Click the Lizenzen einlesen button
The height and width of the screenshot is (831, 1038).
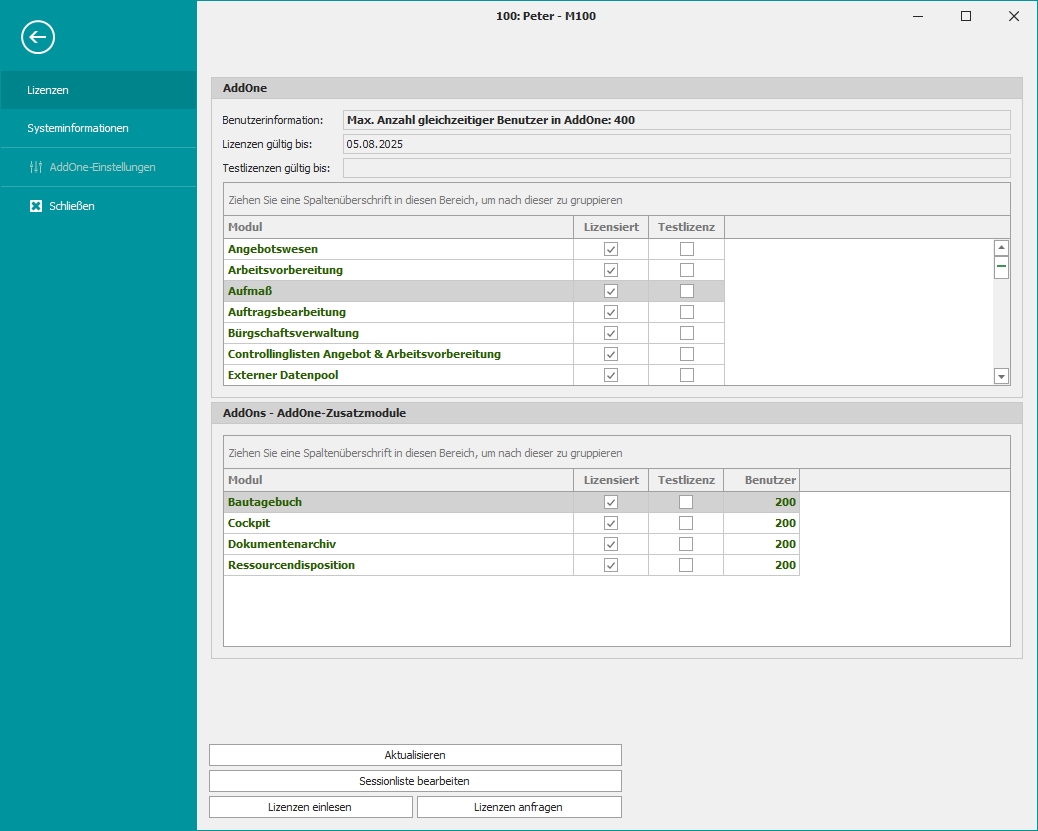(310, 807)
